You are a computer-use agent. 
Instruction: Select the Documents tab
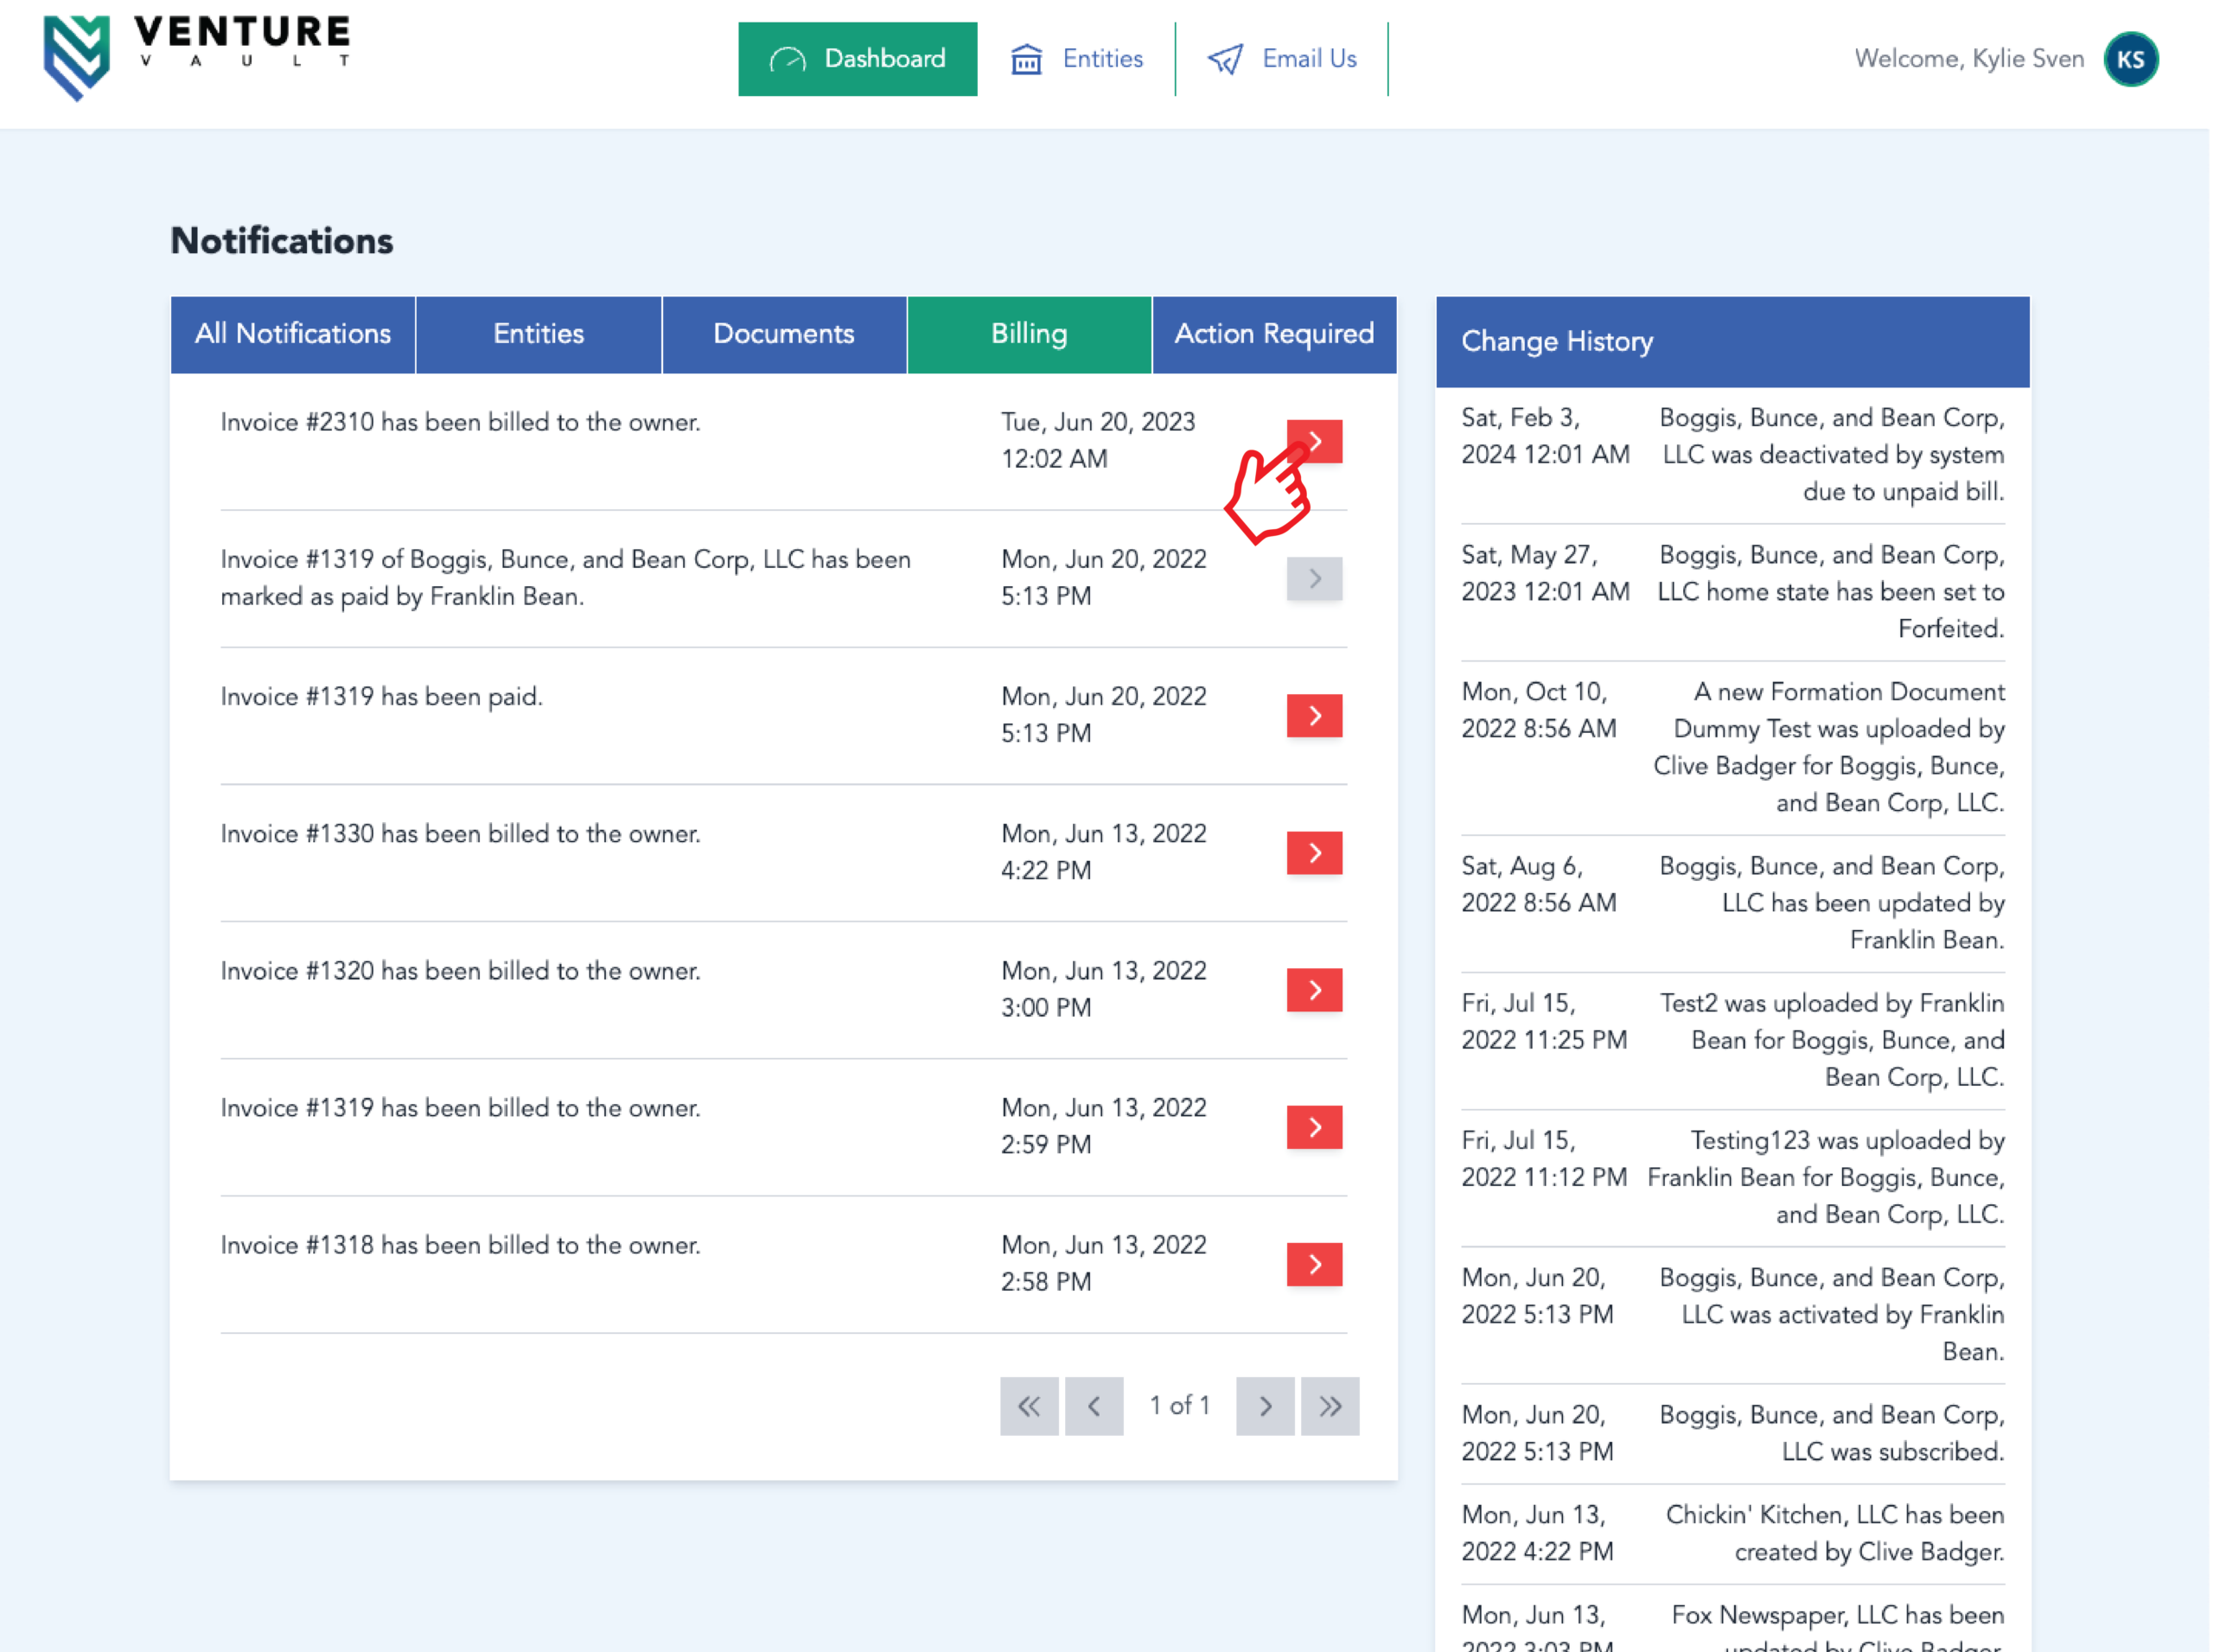pyautogui.click(x=784, y=334)
